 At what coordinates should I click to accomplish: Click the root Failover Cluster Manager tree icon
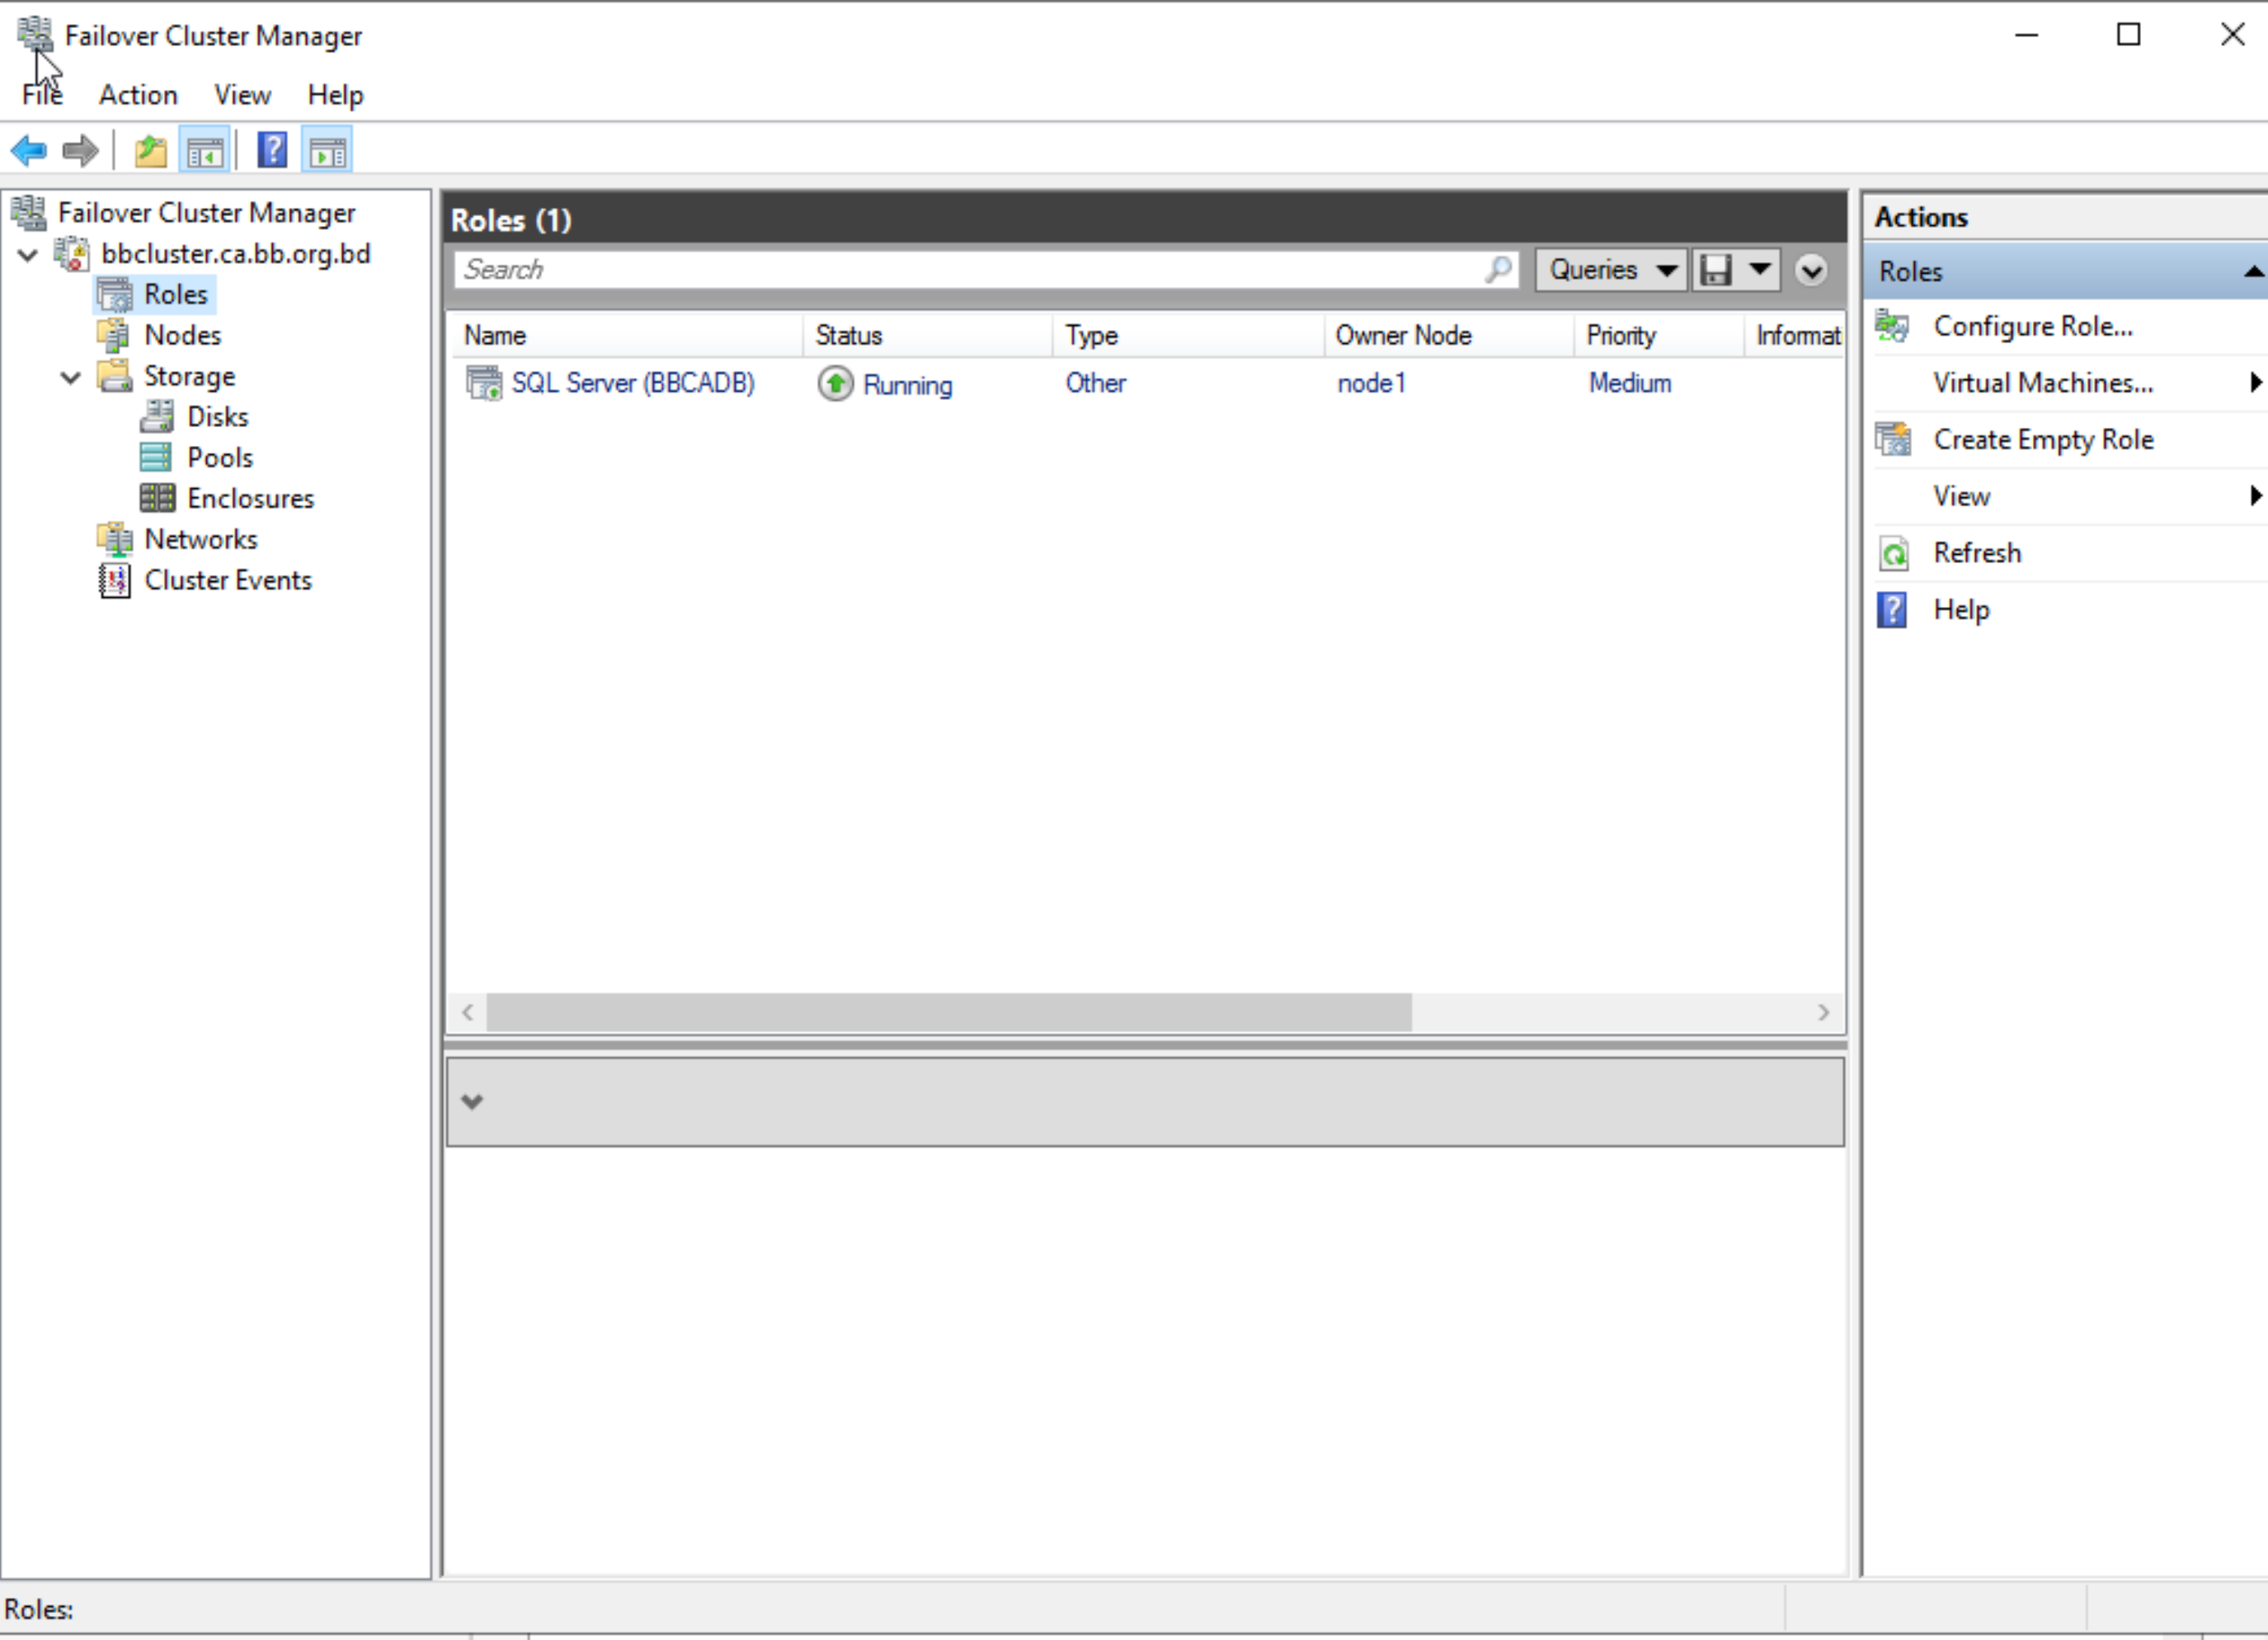[28, 212]
